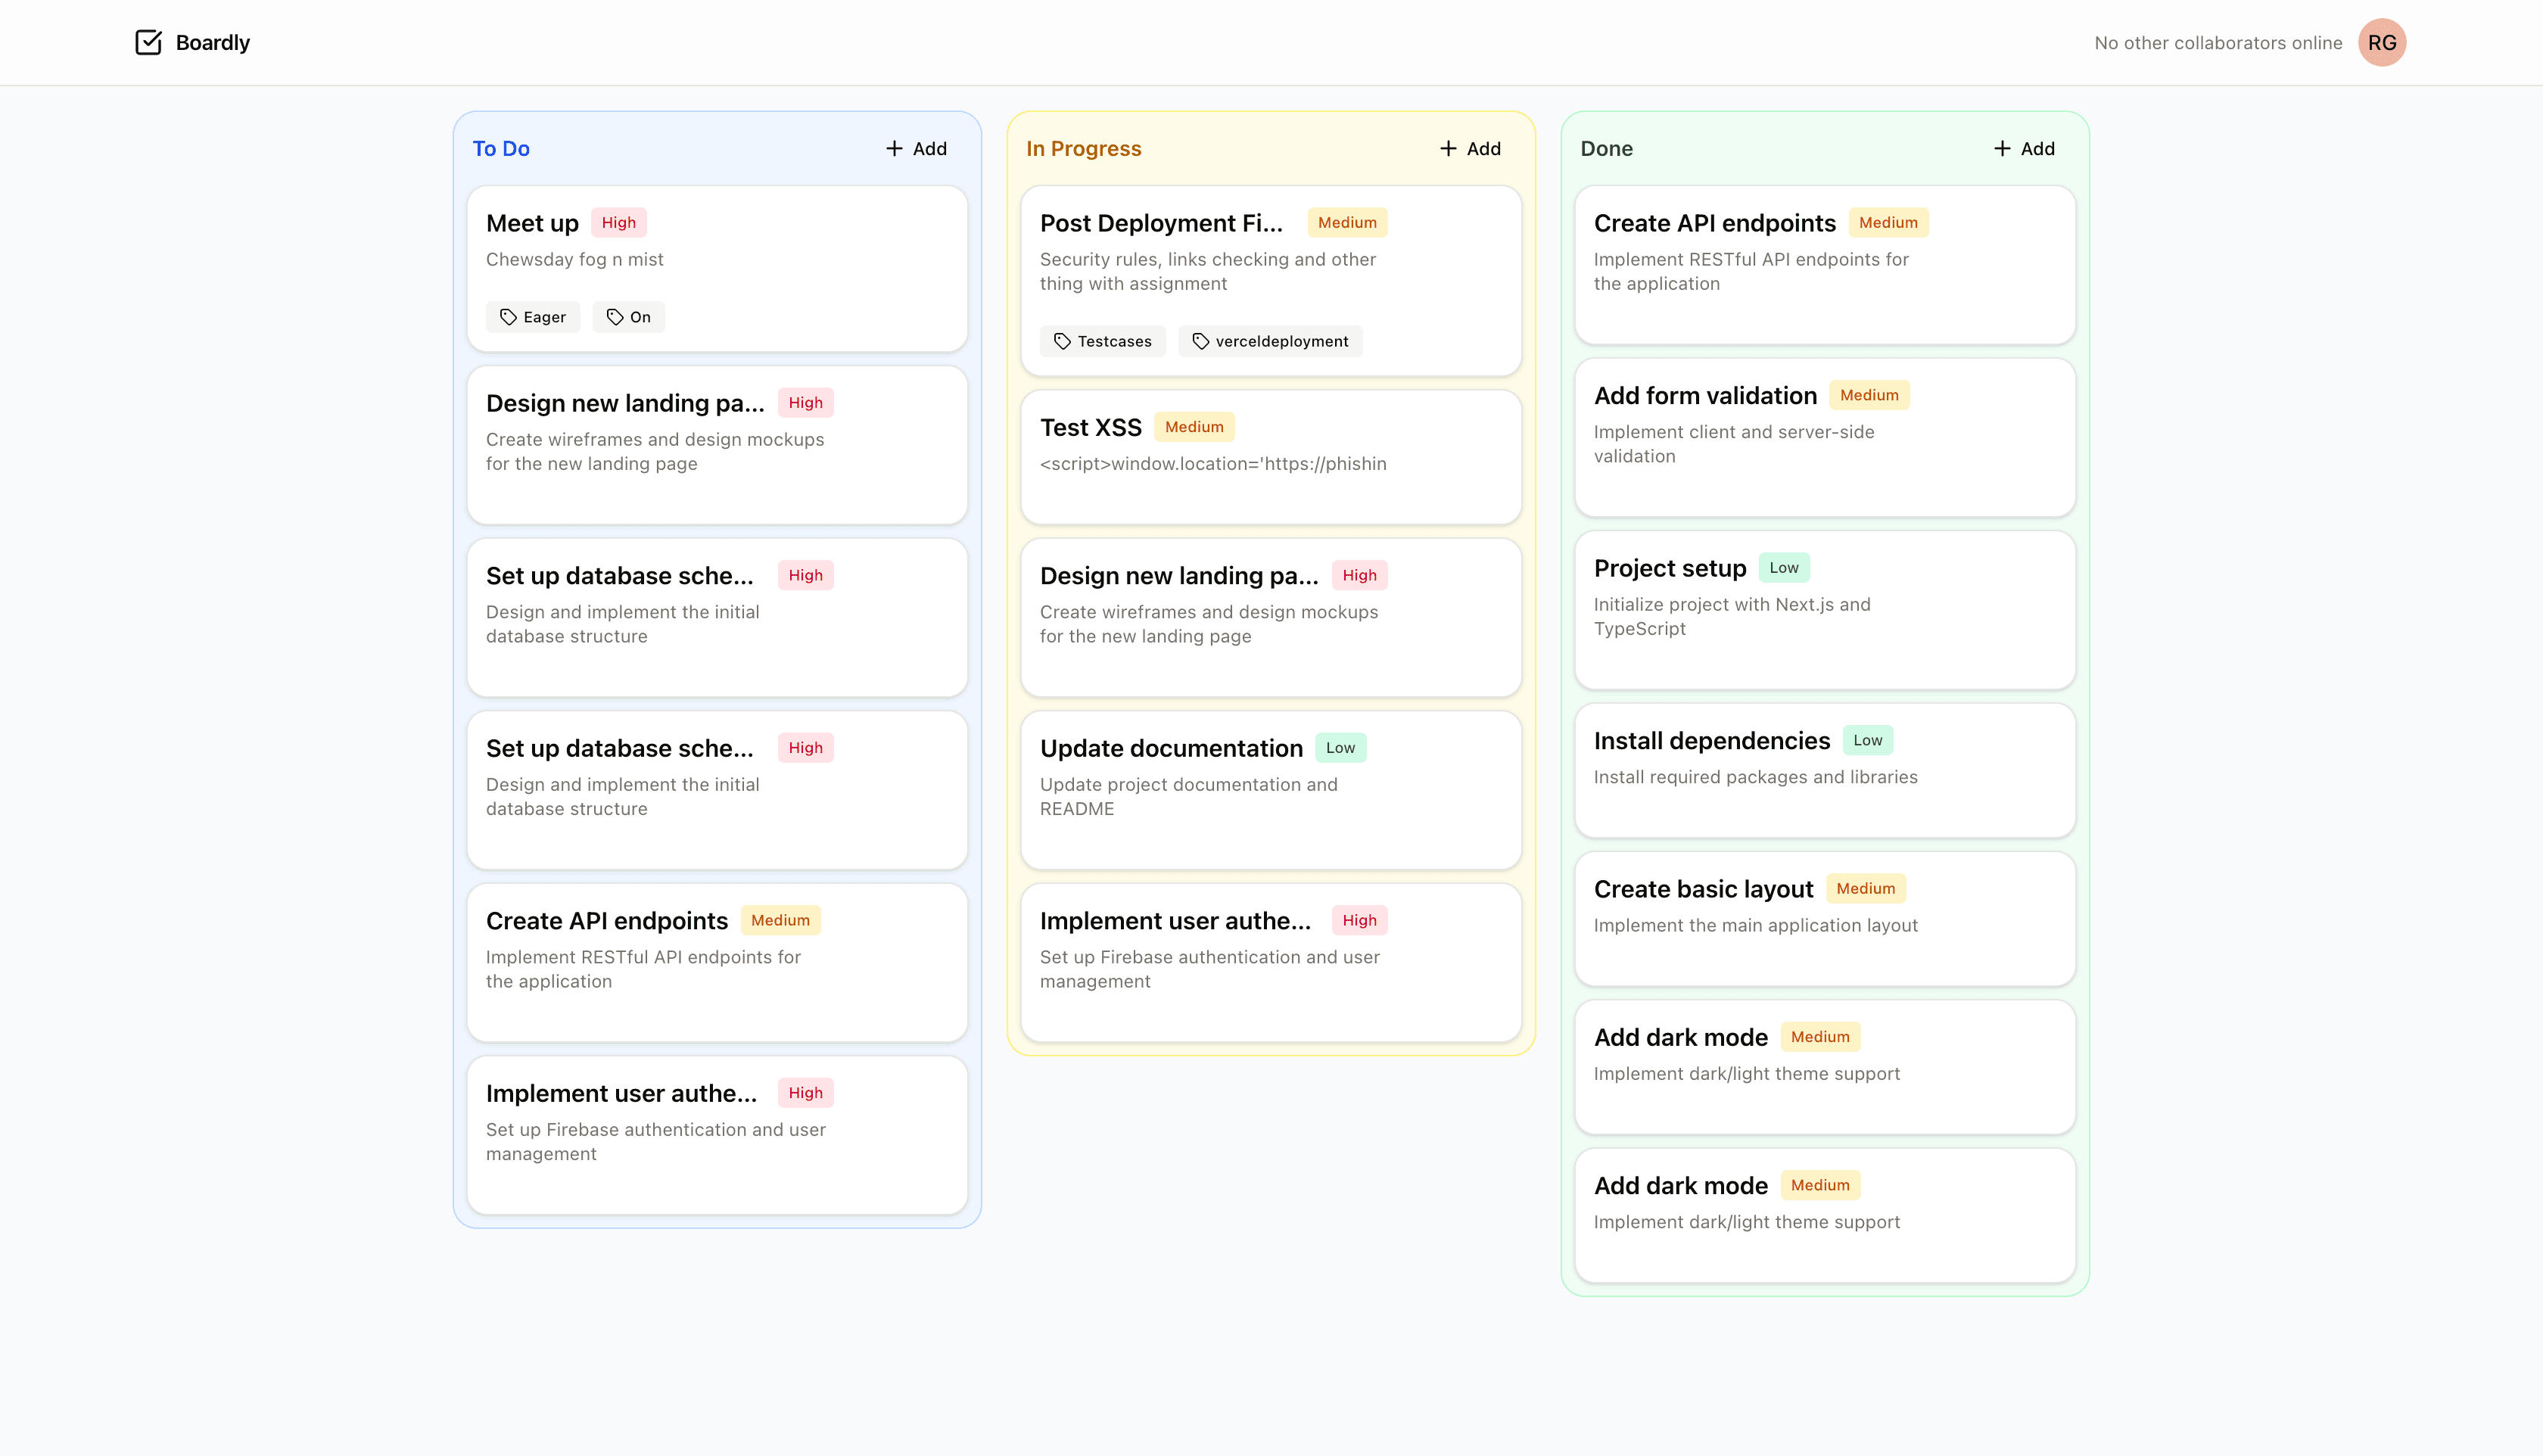Click the Eager tag icon

(x=508, y=317)
